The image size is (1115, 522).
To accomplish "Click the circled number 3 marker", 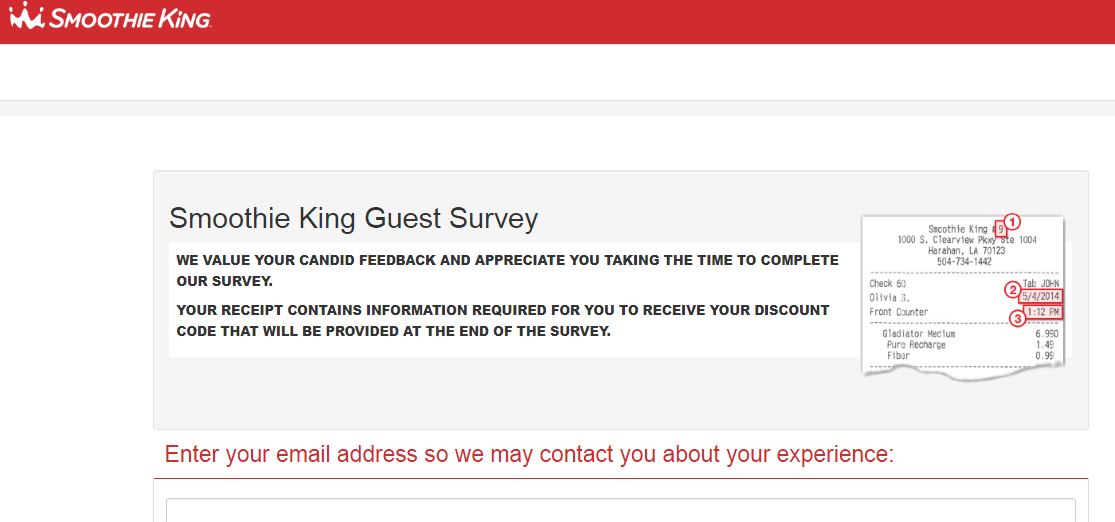I will (x=1017, y=320).
